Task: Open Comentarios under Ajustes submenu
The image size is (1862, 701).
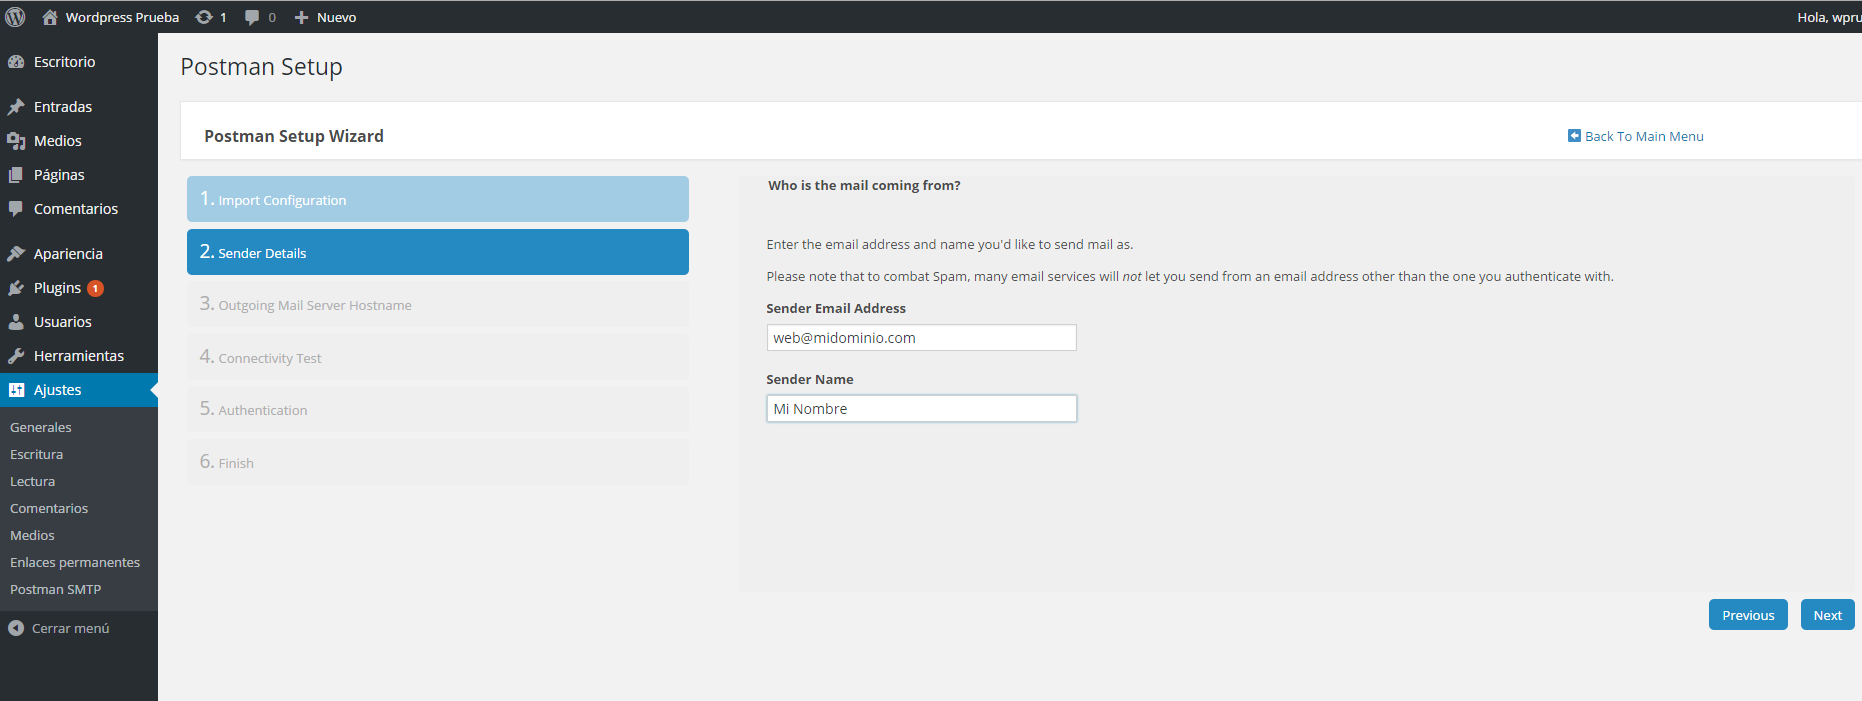Action: tap(49, 508)
